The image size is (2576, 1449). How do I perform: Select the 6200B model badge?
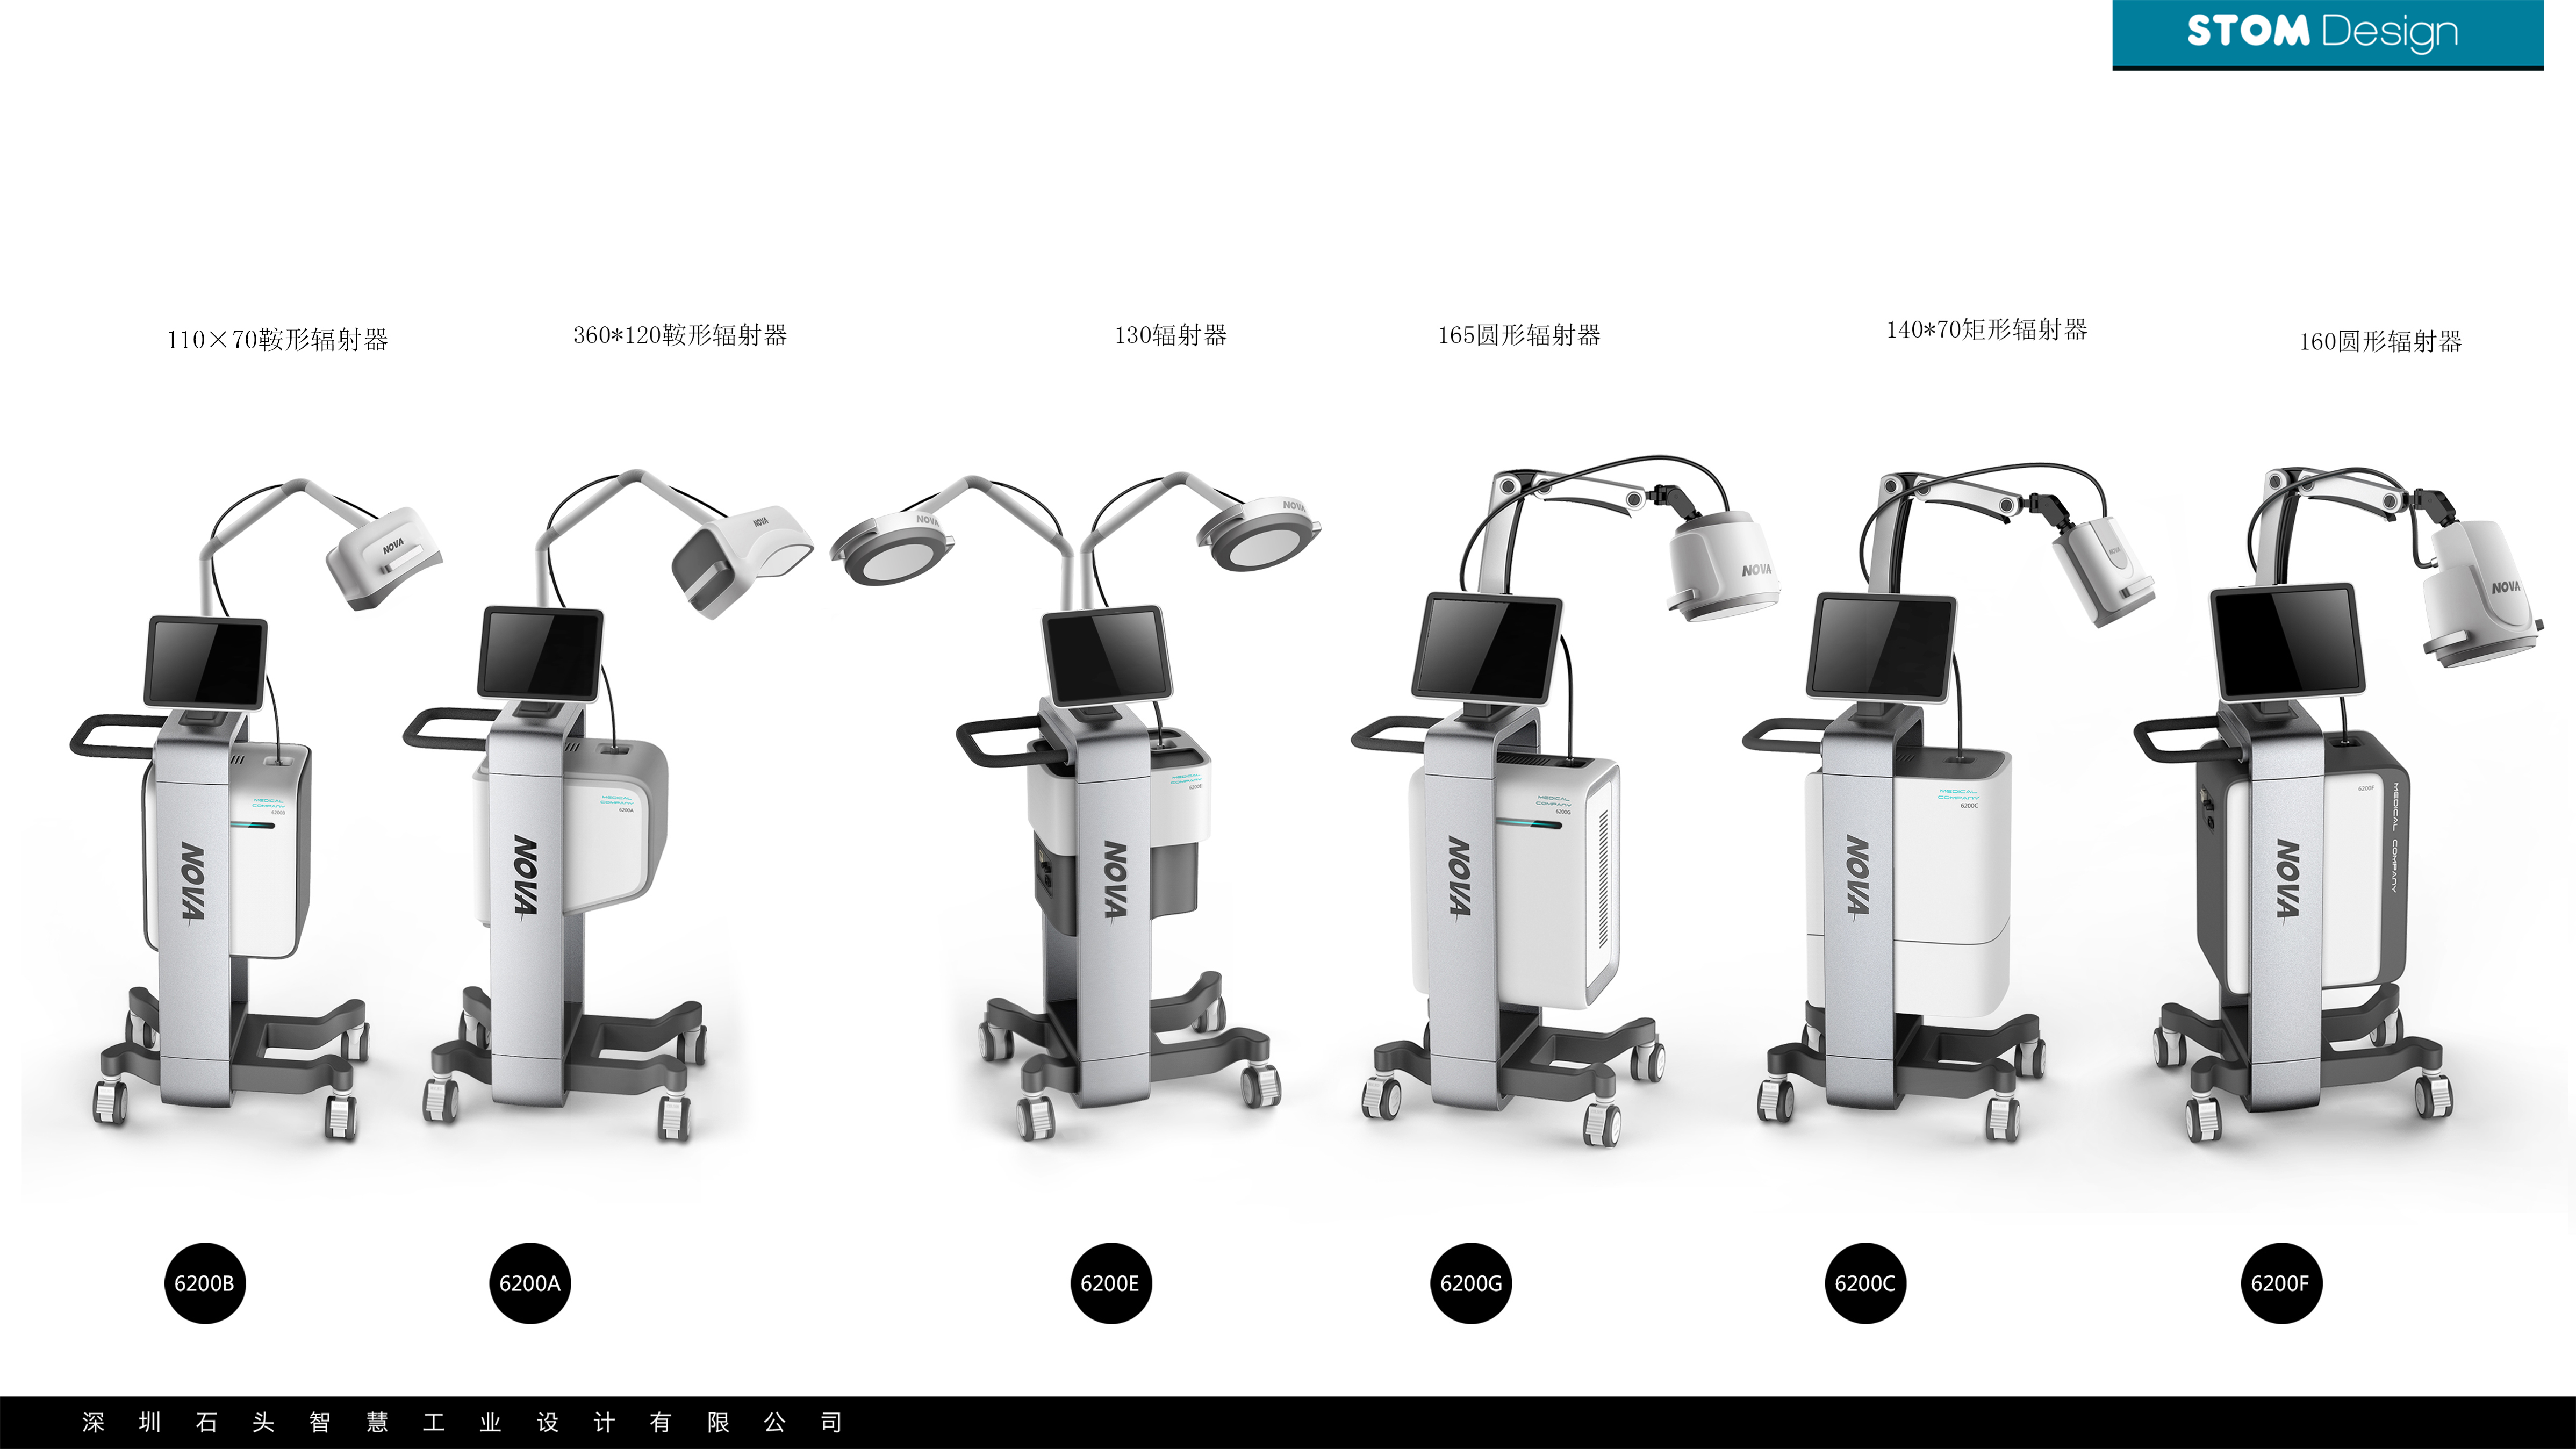[x=204, y=1283]
